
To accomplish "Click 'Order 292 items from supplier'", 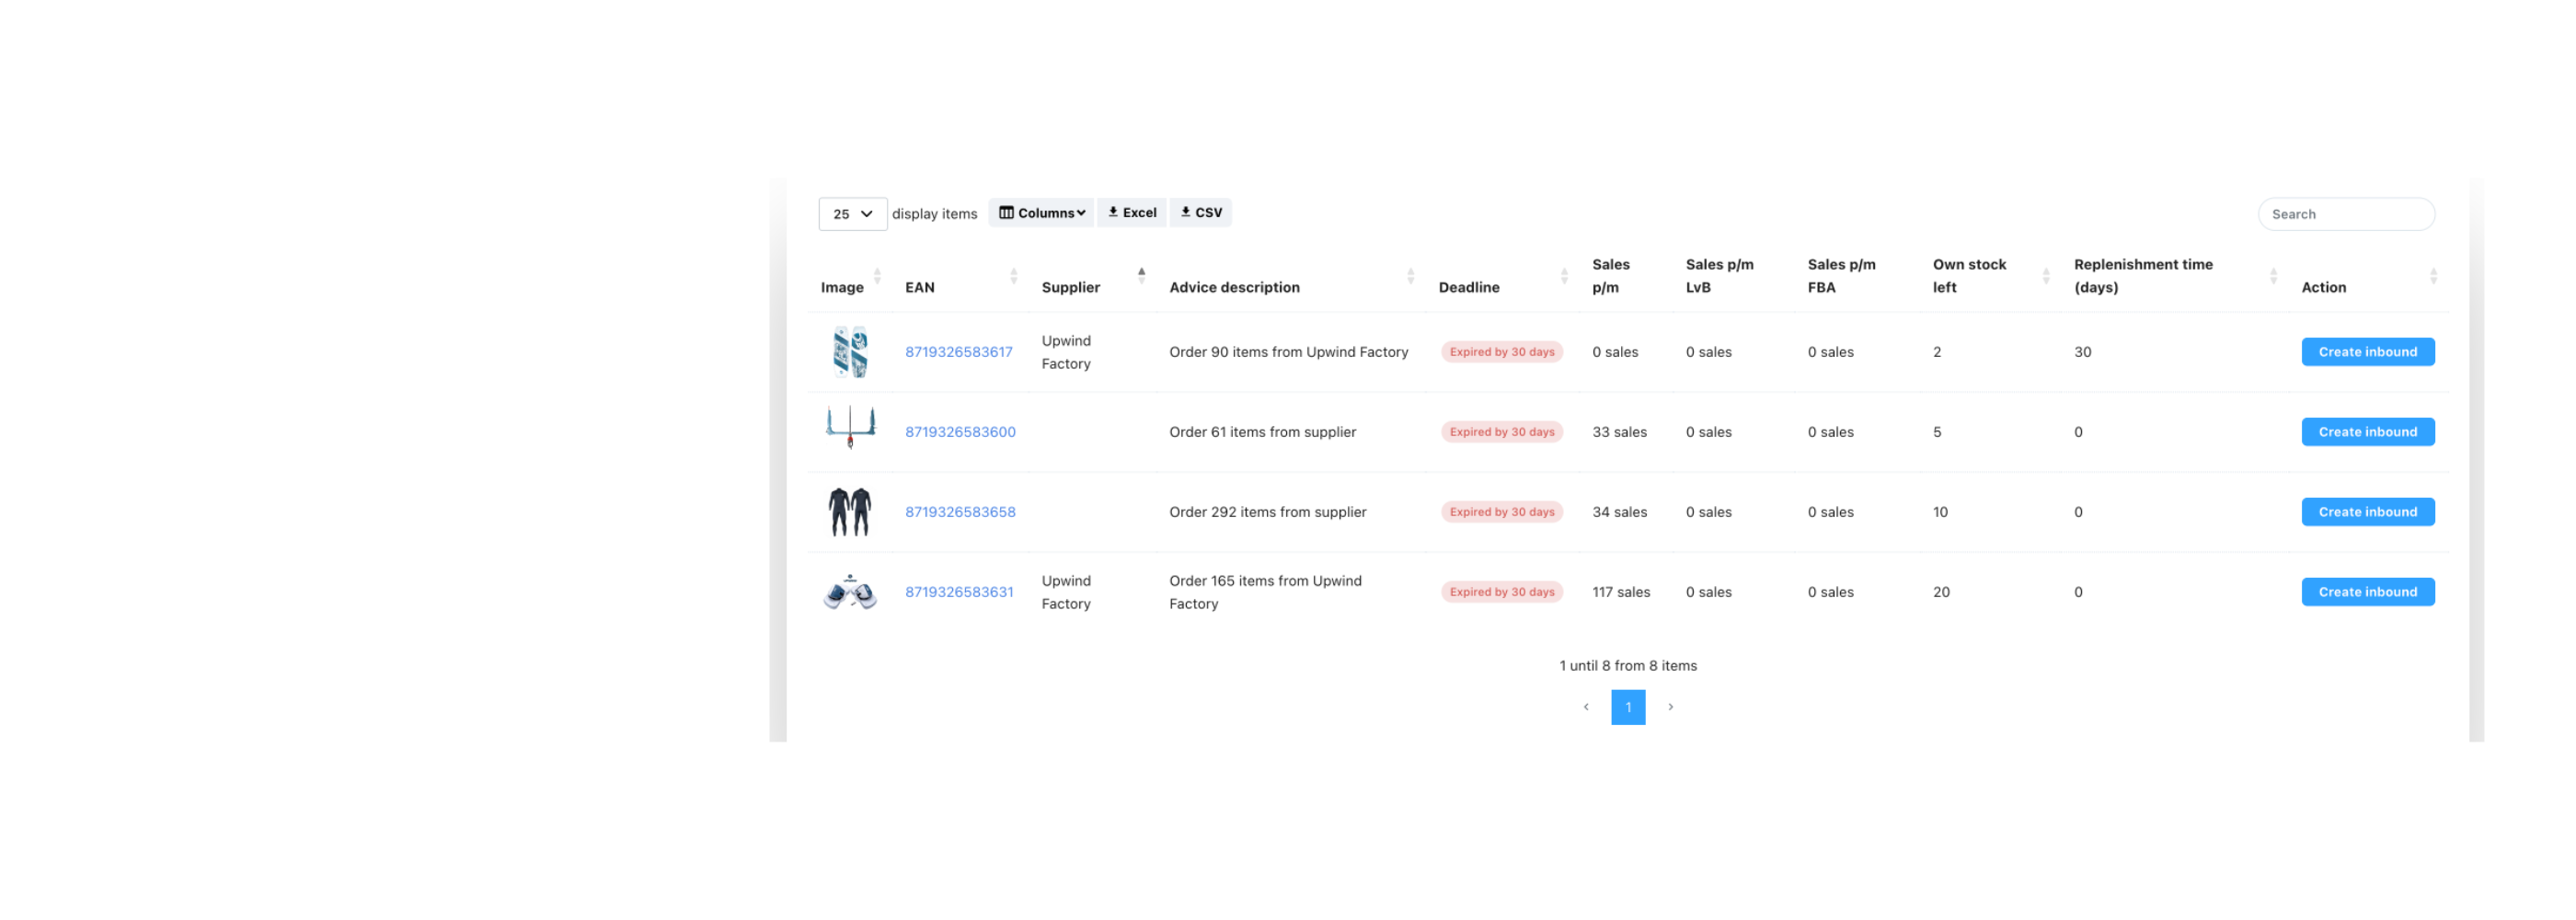I will tap(1267, 512).
